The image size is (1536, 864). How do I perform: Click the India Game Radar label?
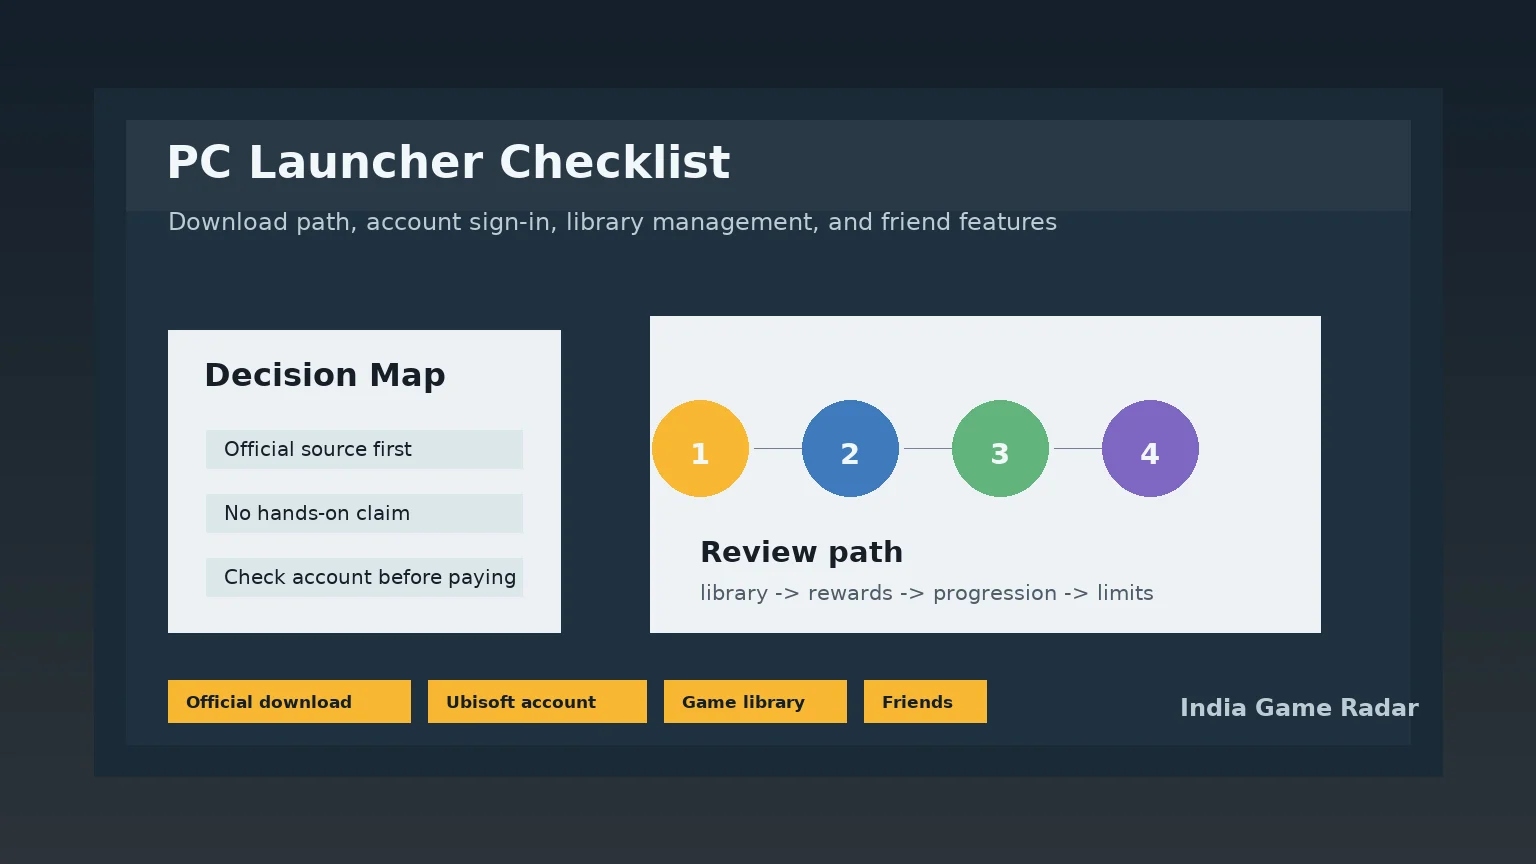pos(1299,708)
